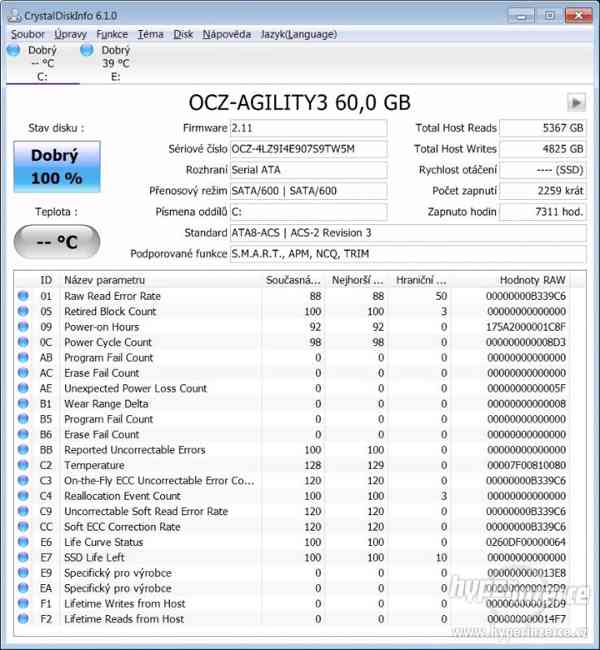This screenshot has width=600, height=650.
Task: Click the status icon for Lifetime Reads from Host
Action: click(23, 618)
